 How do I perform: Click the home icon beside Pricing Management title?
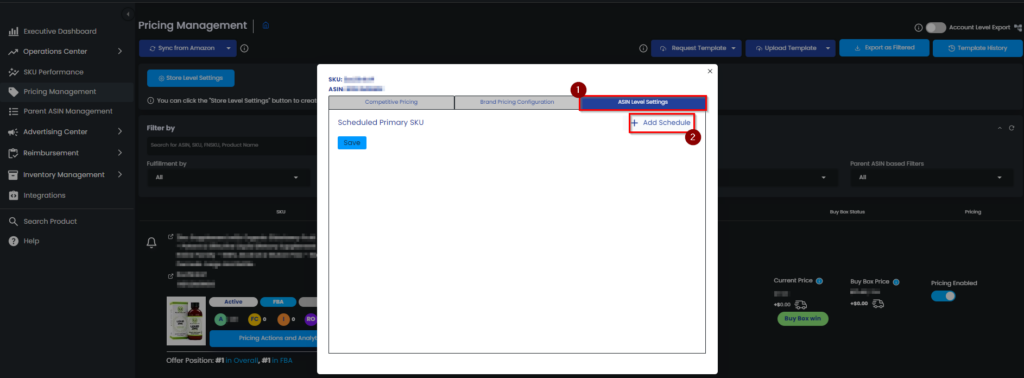click(266, 25)
